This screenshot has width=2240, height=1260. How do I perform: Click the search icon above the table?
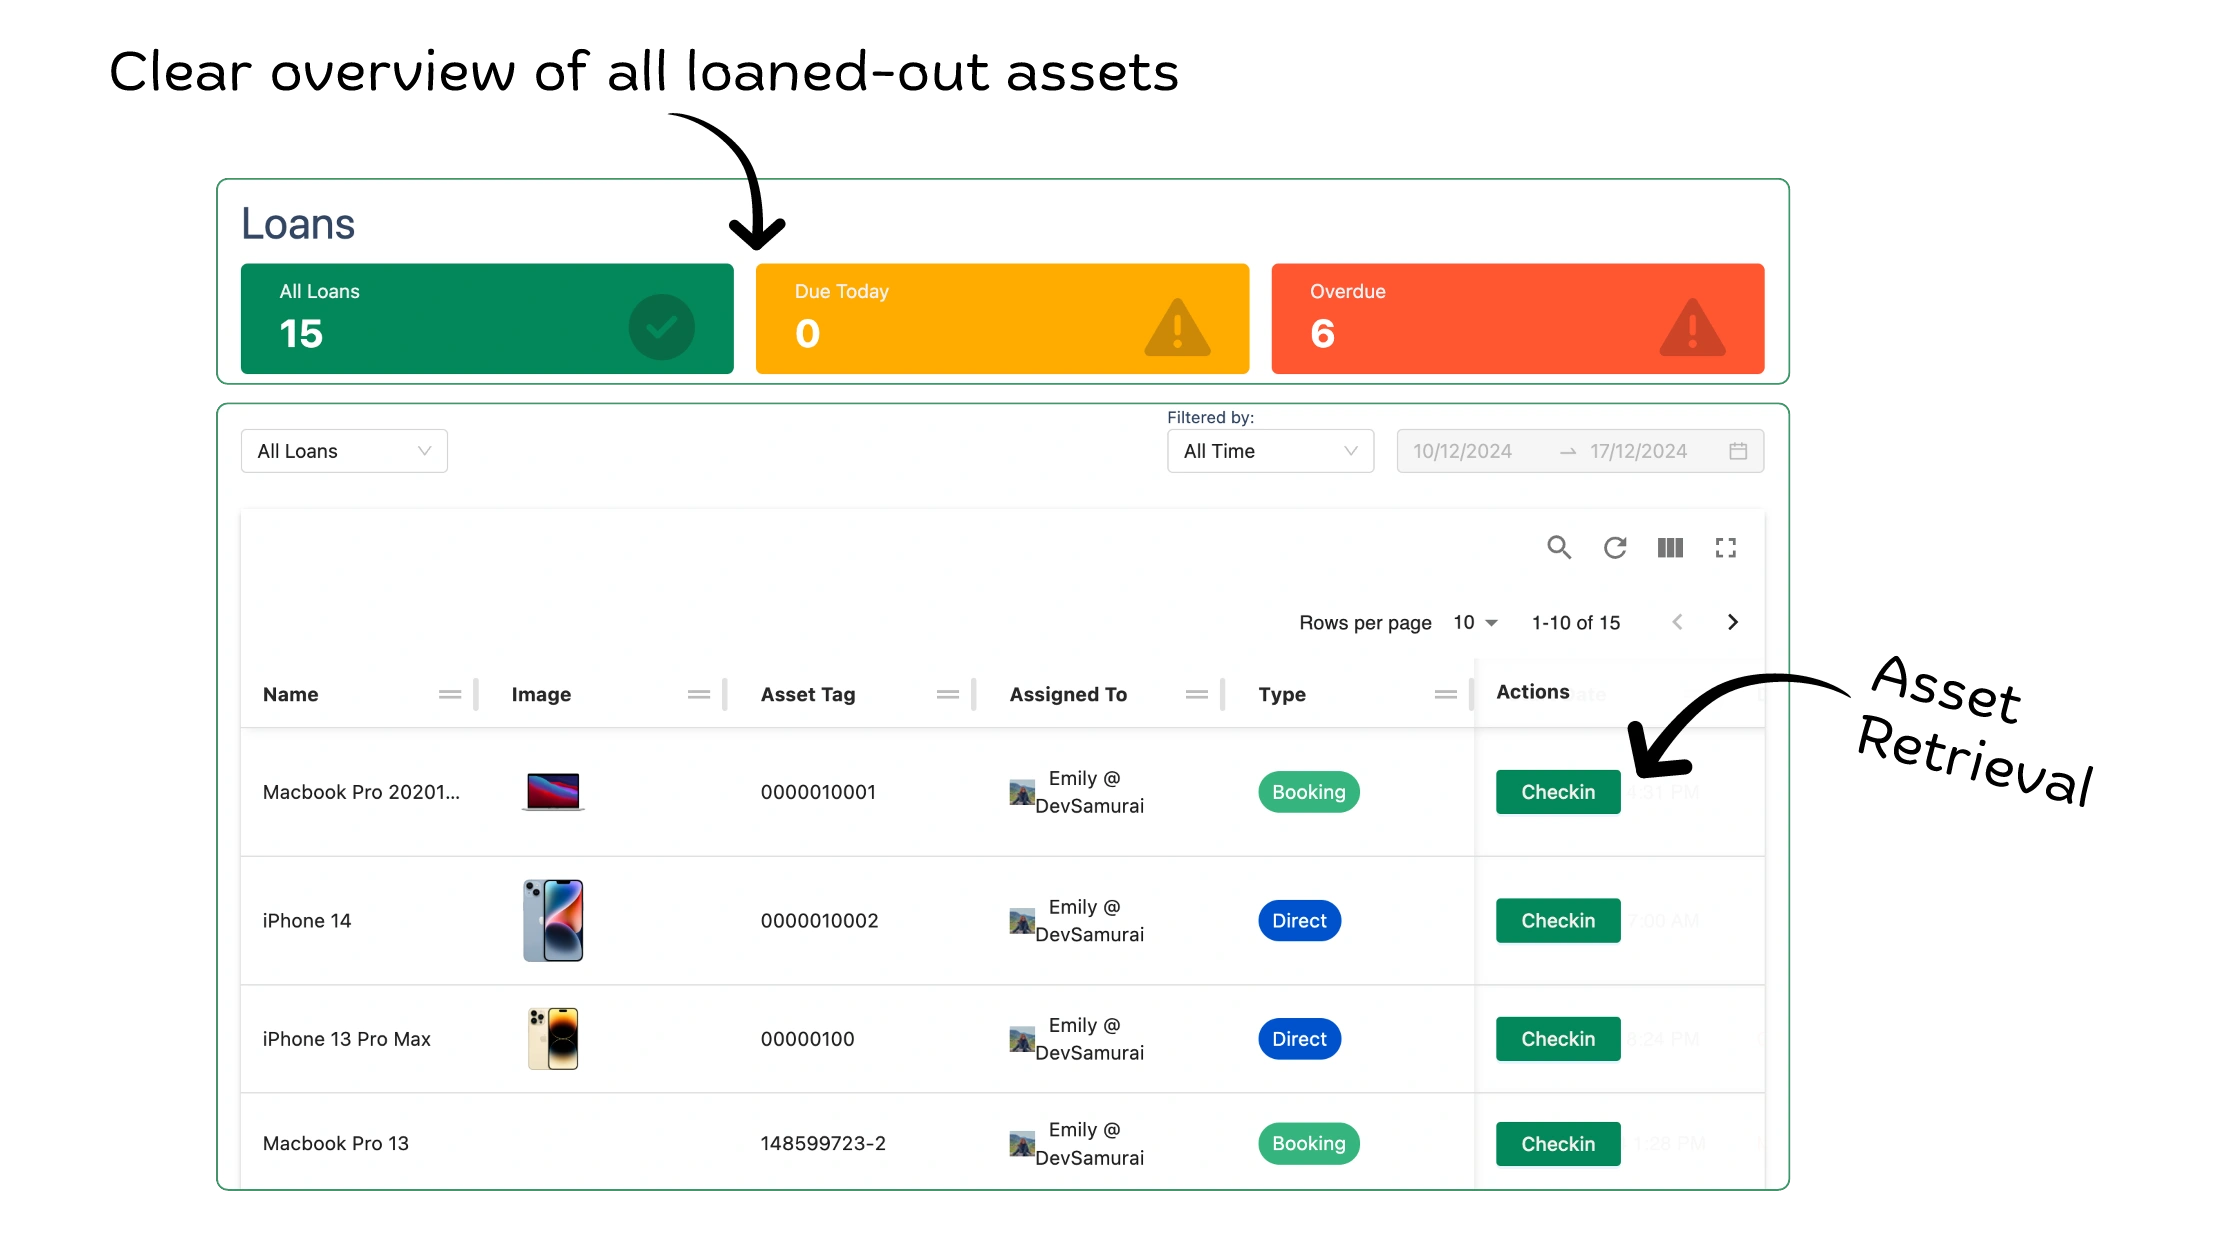tap(1559, 547)
